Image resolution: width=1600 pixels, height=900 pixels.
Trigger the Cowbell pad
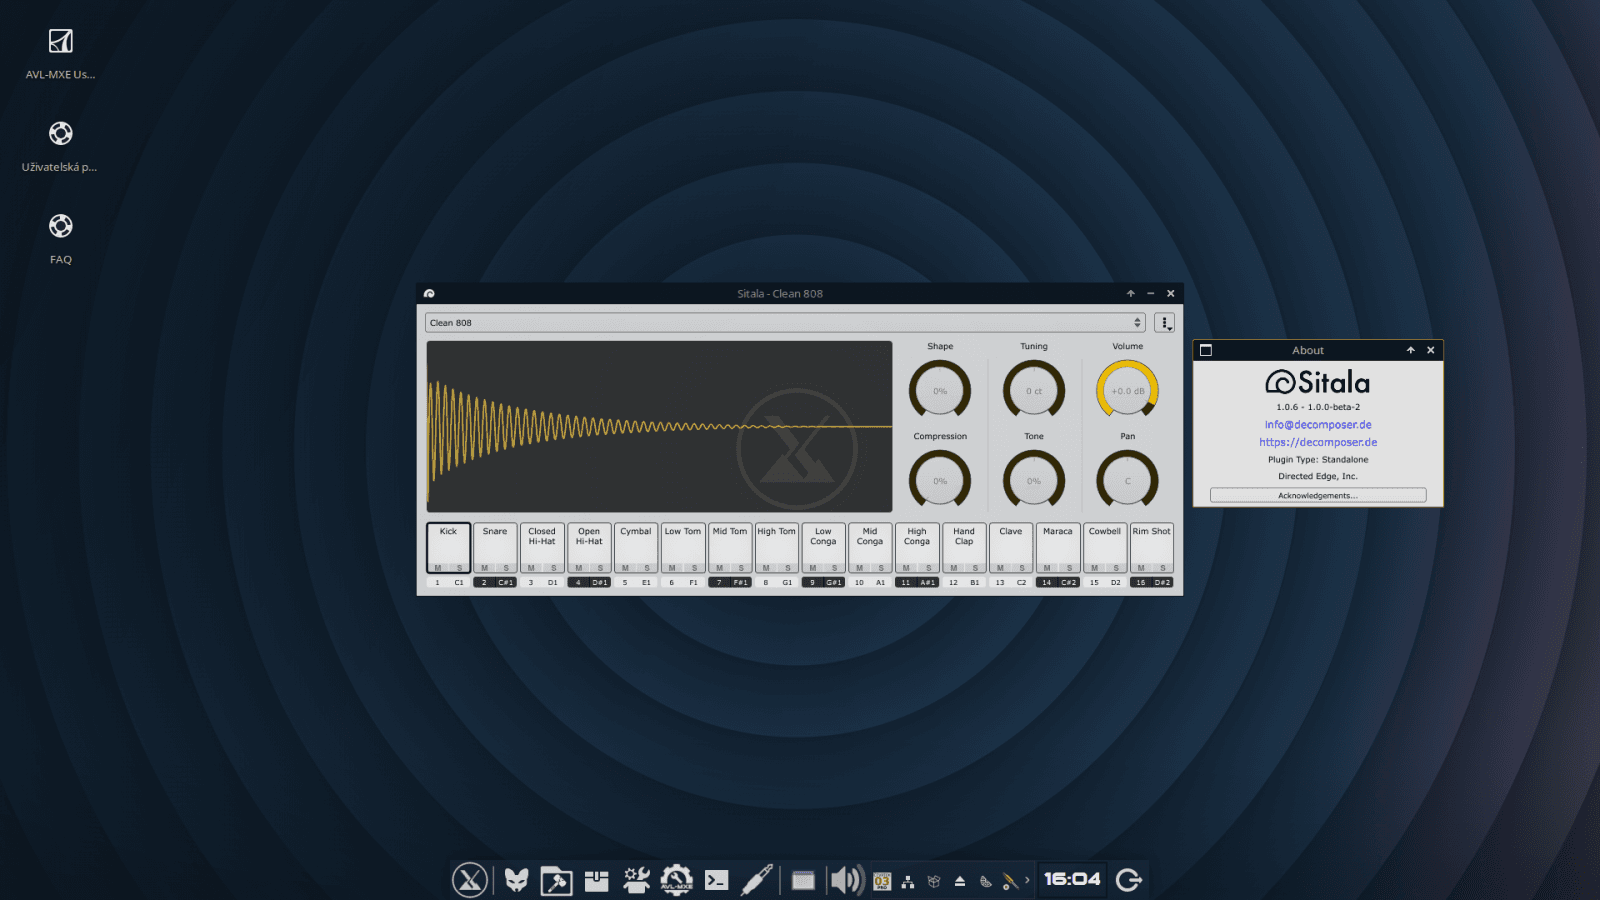[x=1105, y=545]
